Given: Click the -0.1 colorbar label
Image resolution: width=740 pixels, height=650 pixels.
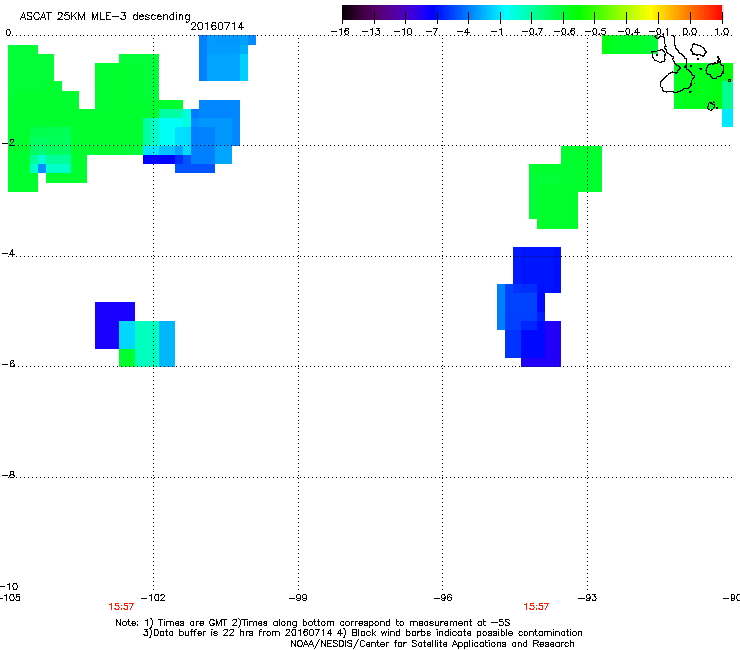Looking at the screenshot, I should coord(659,32).
